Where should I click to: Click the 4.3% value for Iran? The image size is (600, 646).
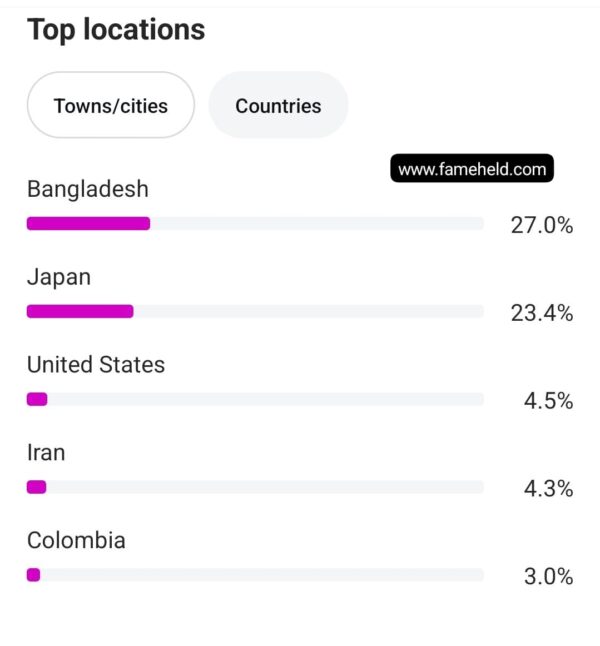(x=548, y=489)
